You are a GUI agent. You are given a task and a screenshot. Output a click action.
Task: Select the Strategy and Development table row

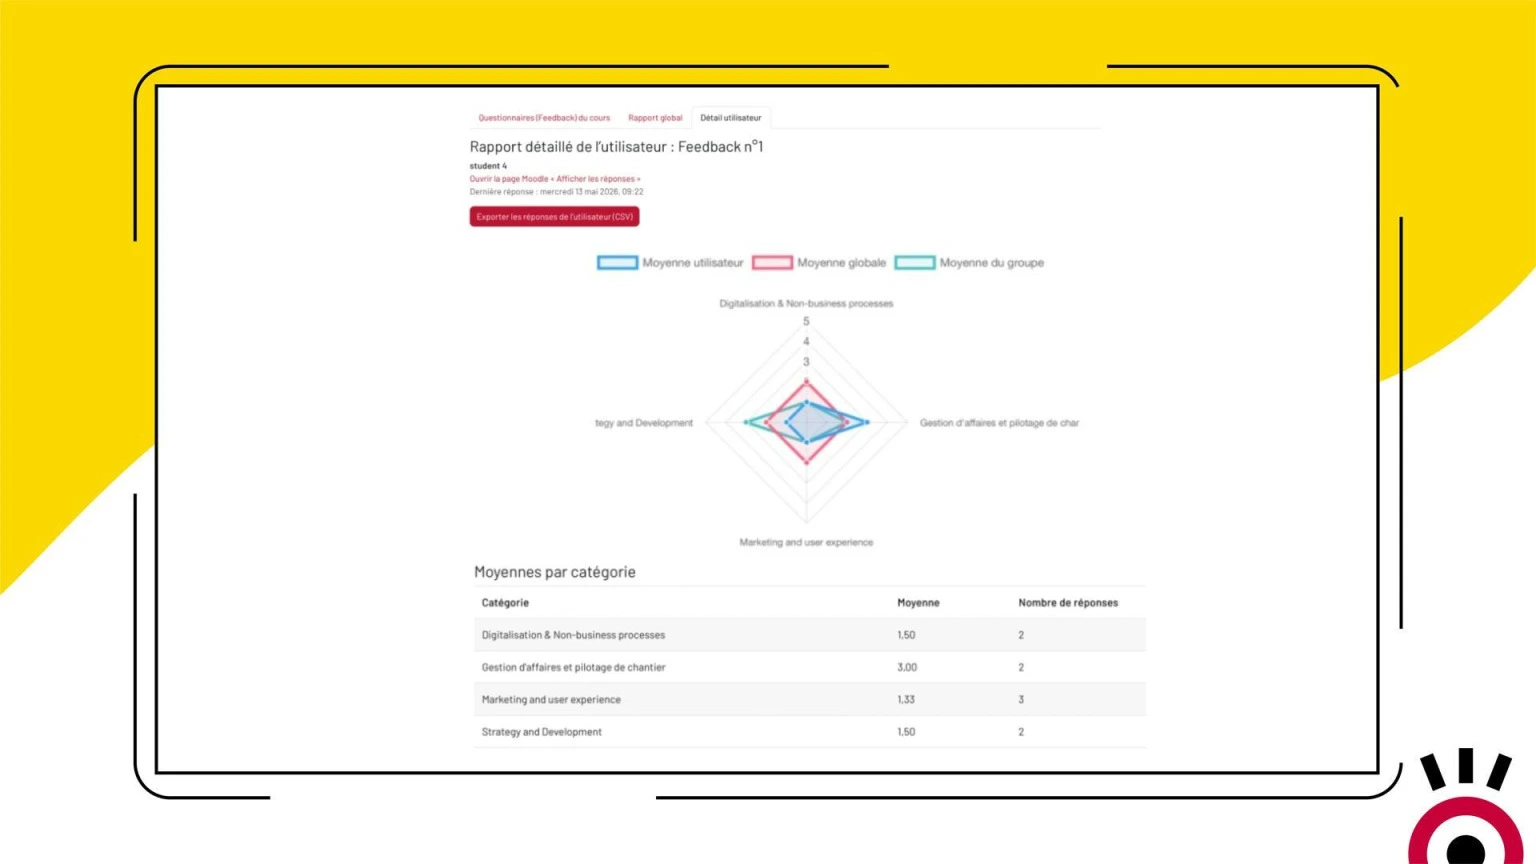810,732
